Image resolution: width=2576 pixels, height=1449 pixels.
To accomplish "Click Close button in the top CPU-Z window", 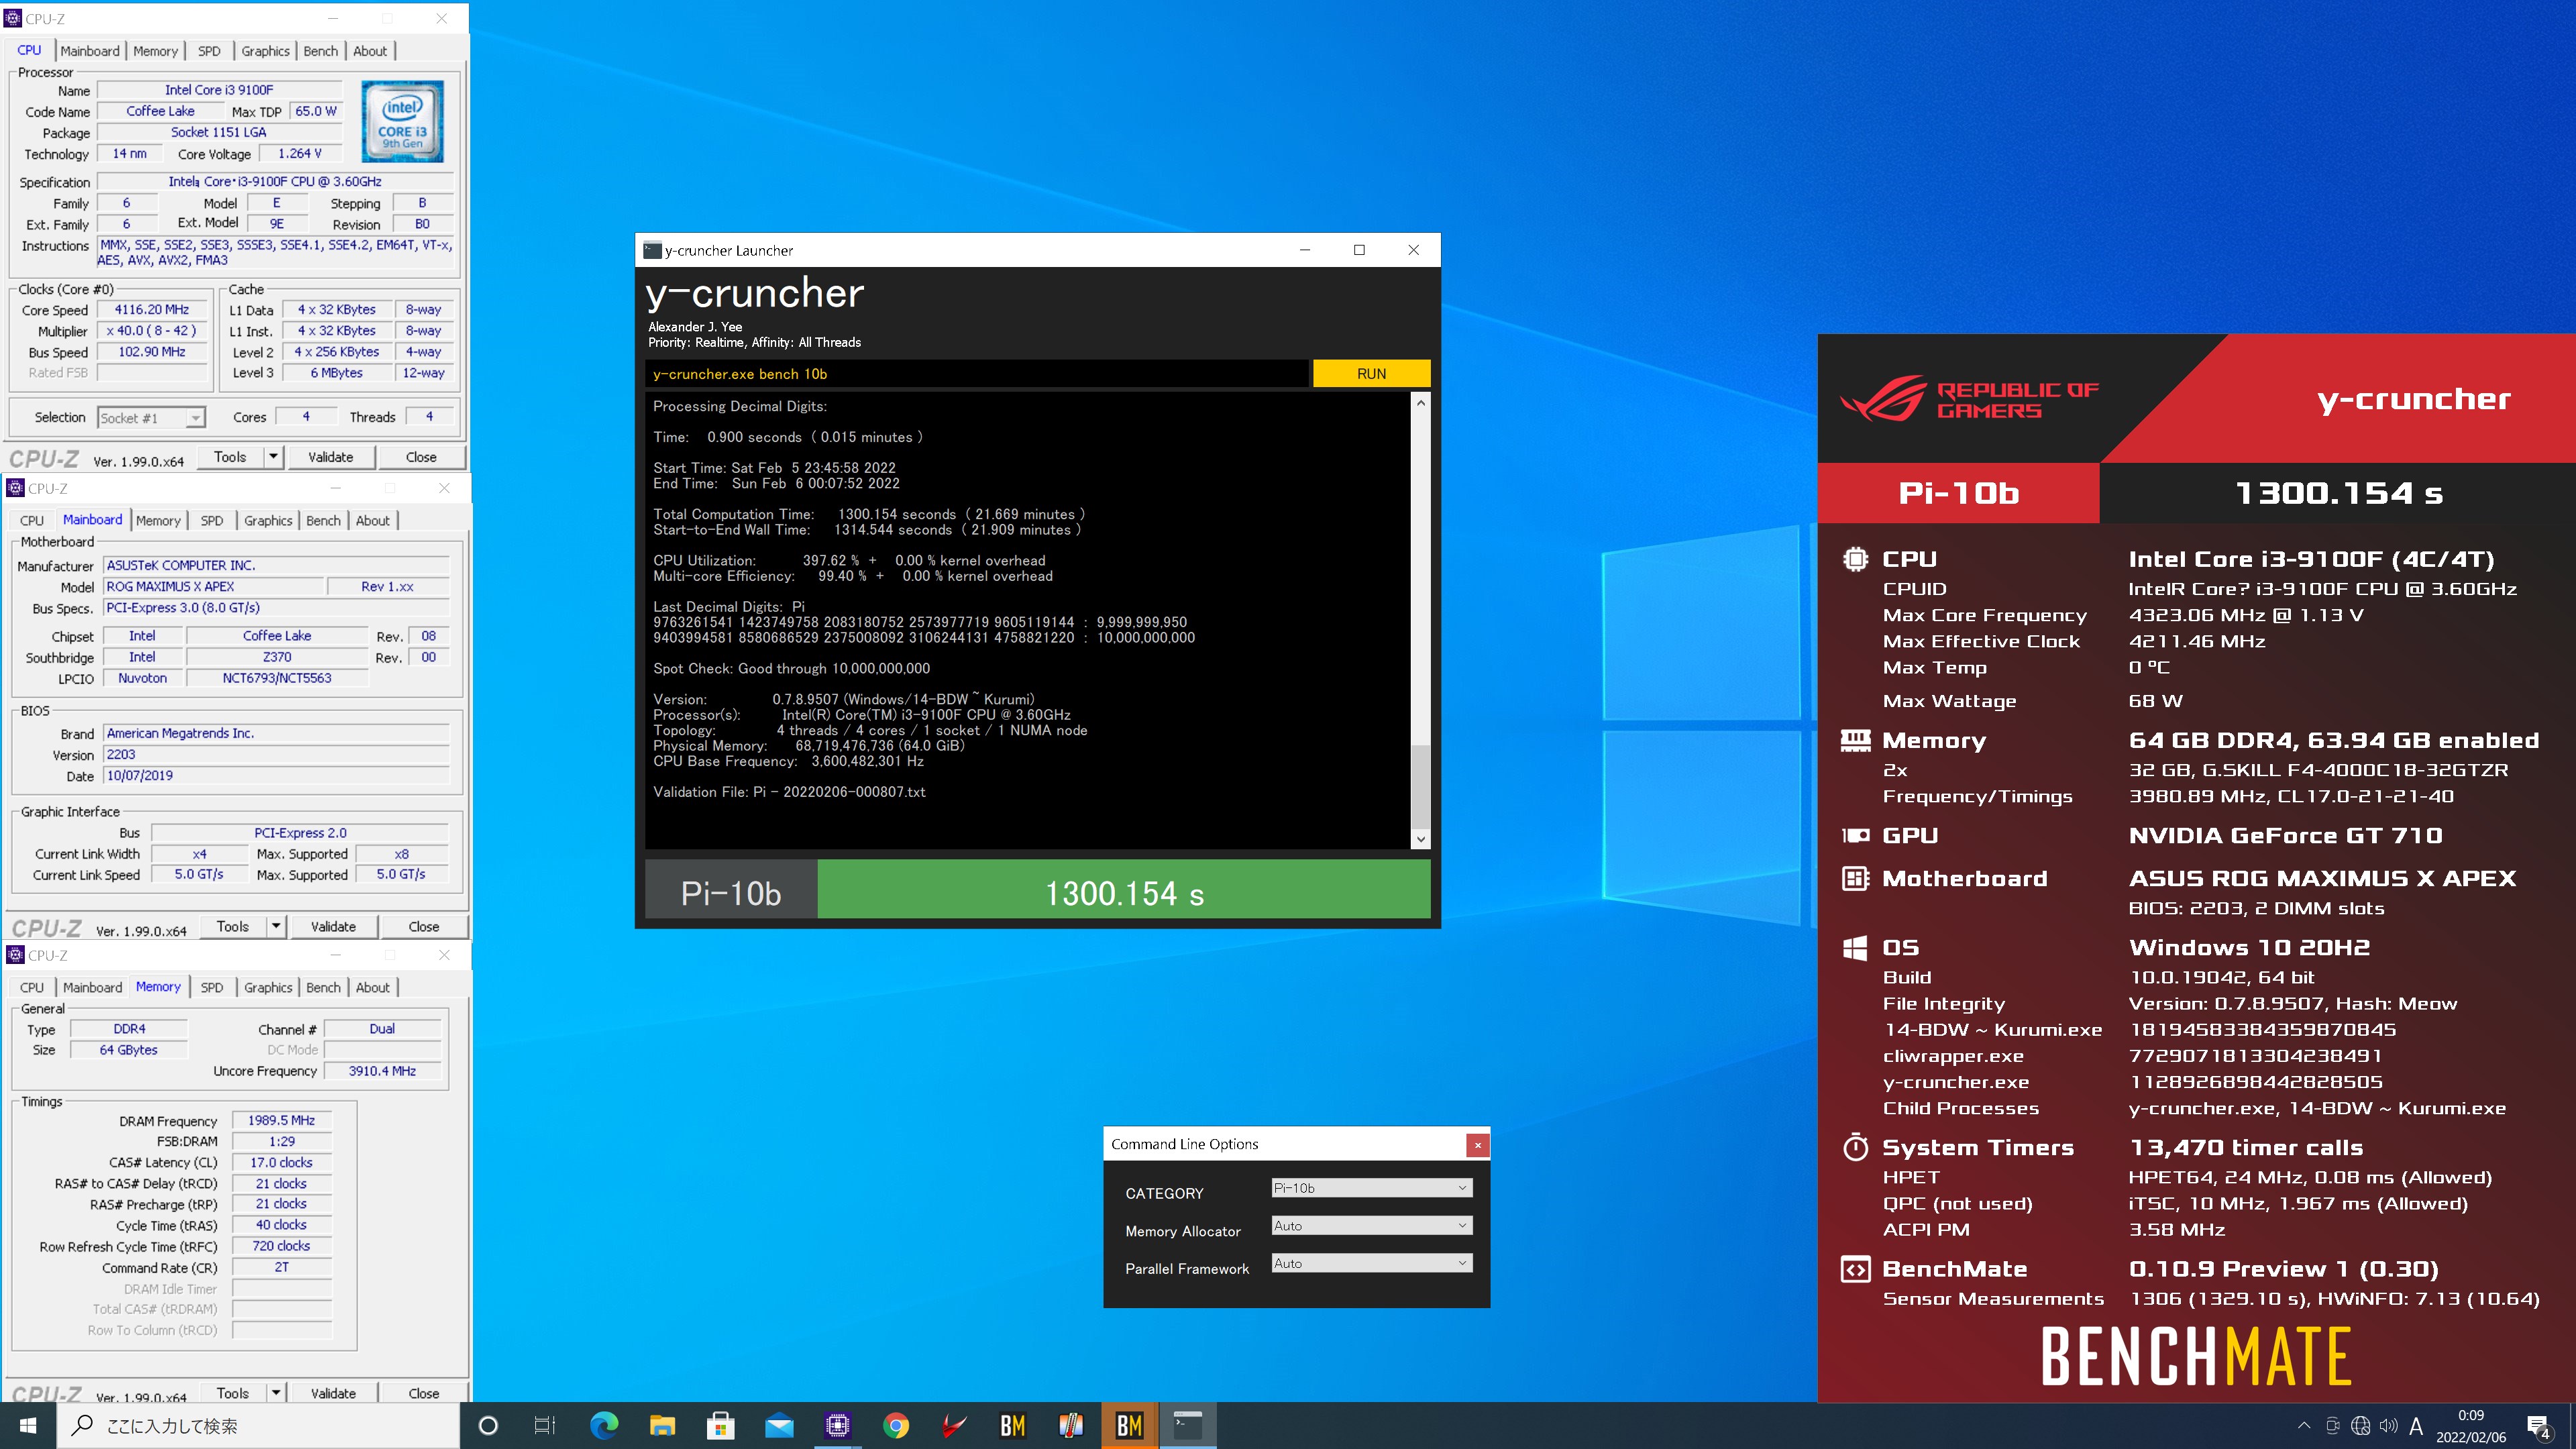I will (x=421, y=457).
